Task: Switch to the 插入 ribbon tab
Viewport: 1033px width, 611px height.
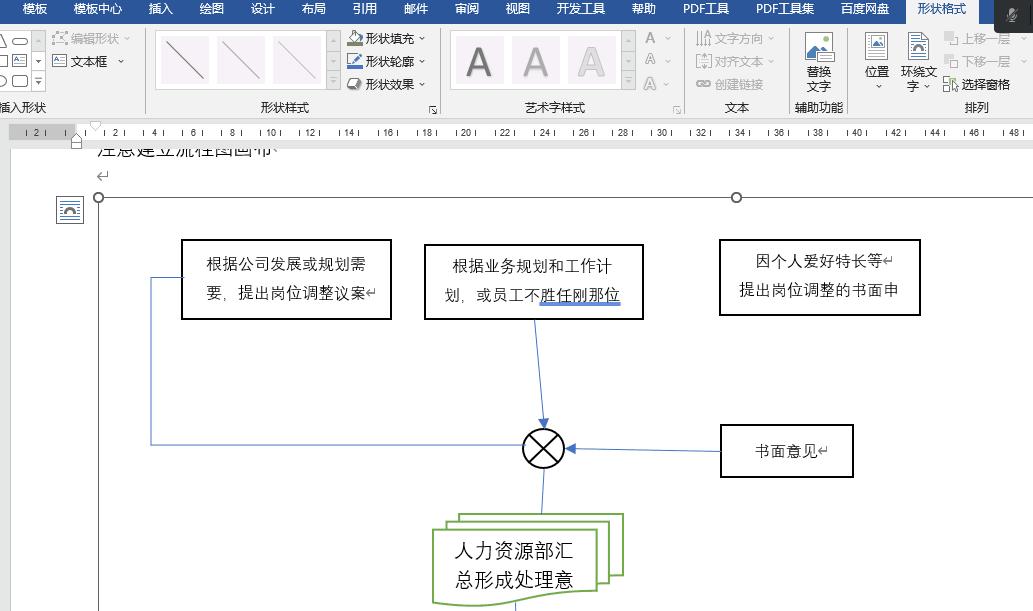Action: point(160,9)
